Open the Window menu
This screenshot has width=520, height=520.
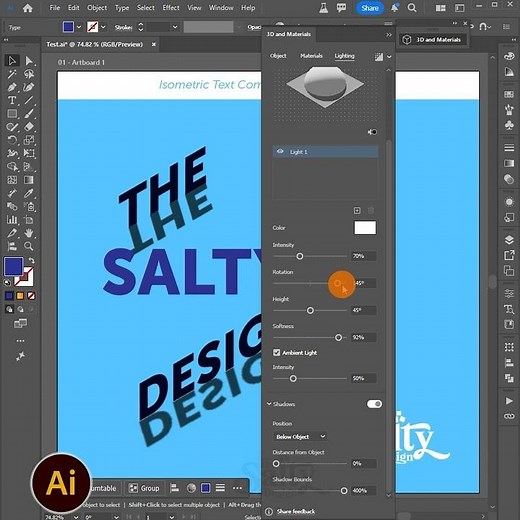tap(221, 8)
